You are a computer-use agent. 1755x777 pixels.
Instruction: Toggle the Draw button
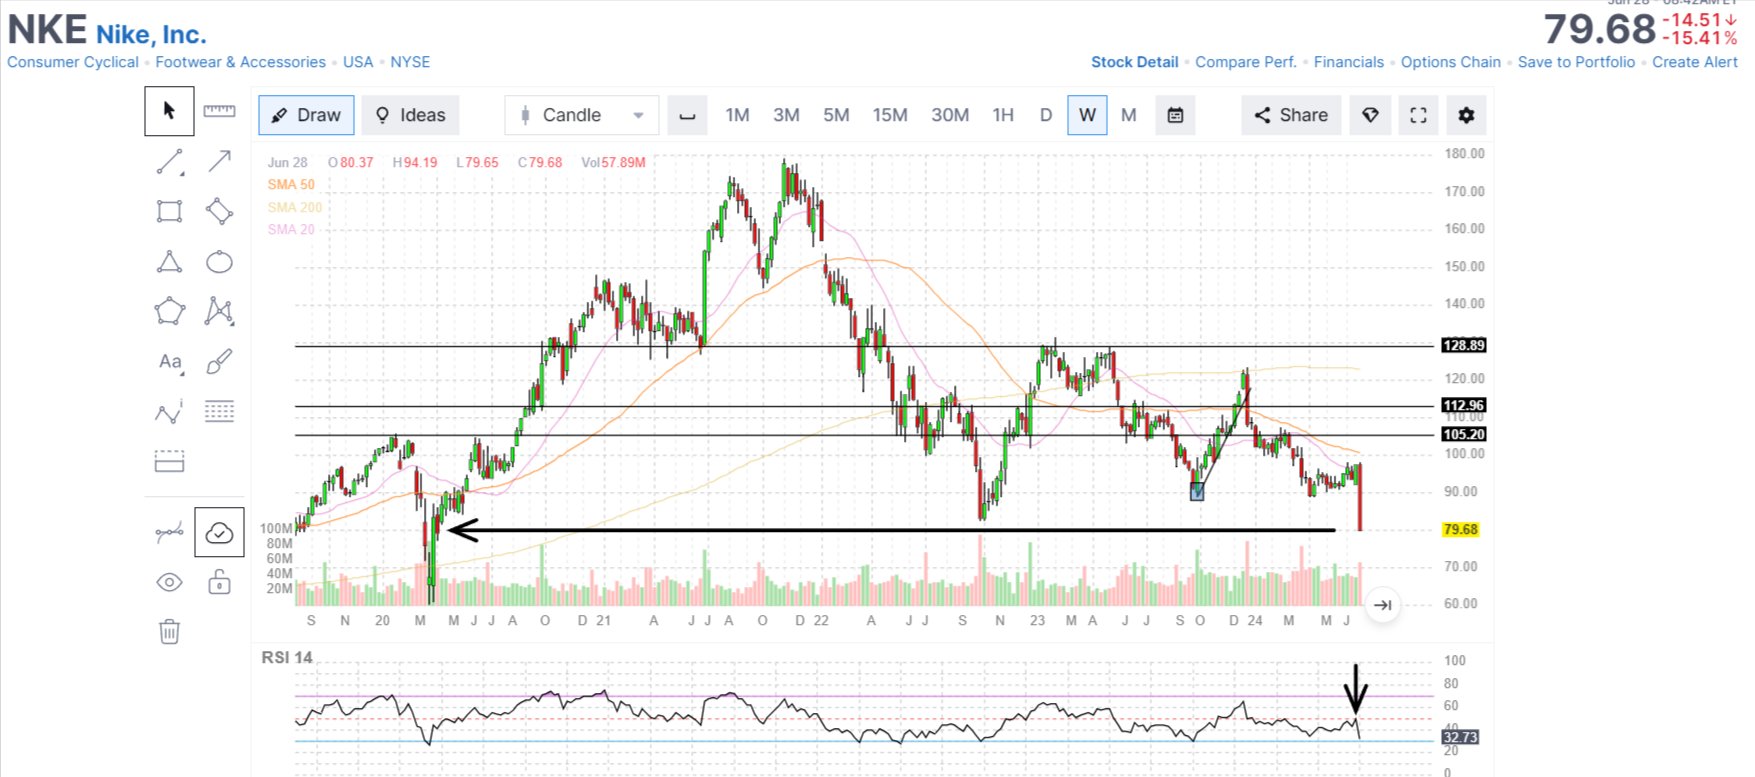pyautogui.click(x=306, y=115)
